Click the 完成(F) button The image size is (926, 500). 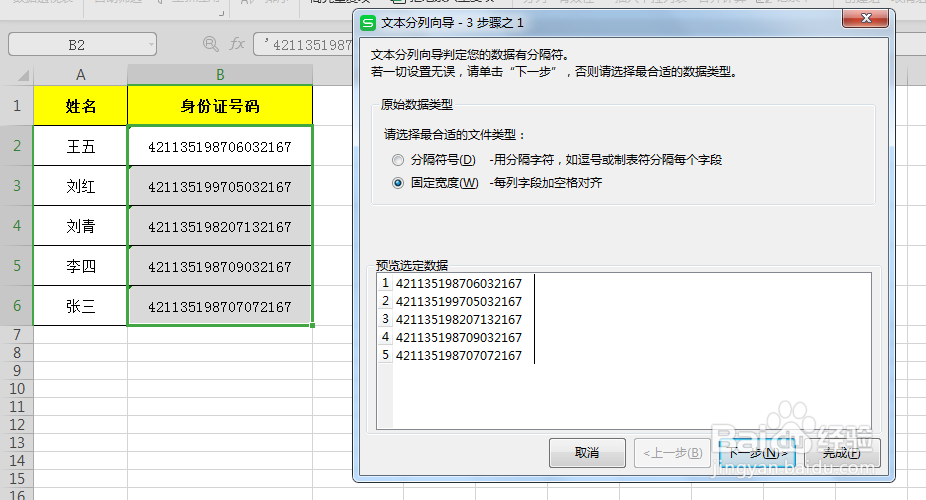[842, 453]
